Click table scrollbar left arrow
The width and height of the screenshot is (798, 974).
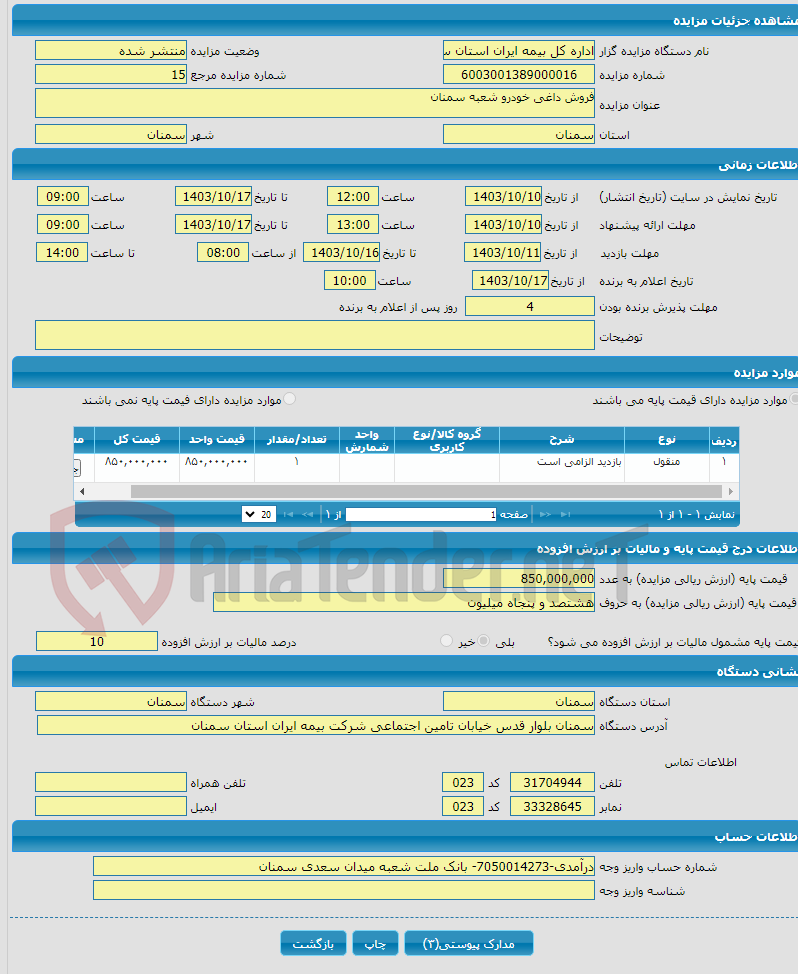[x=82, y=491]
